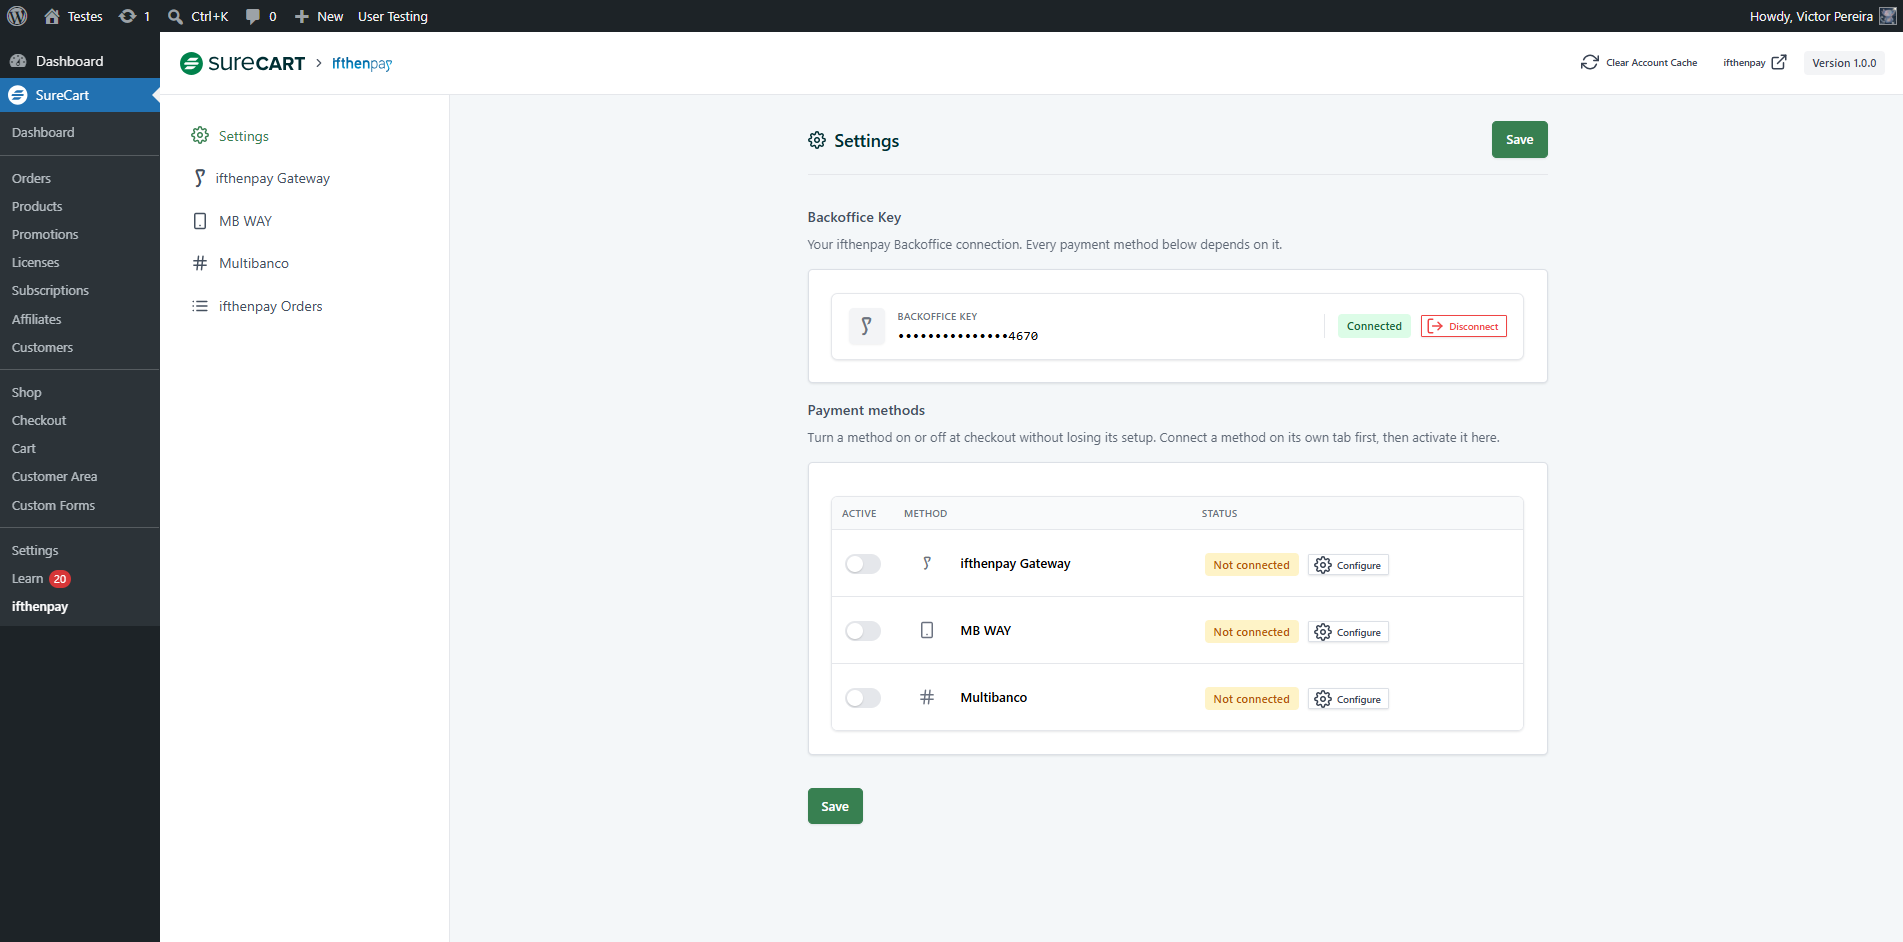
Task: Click the New plus icon in admin bar
Action: pos(302,16)
